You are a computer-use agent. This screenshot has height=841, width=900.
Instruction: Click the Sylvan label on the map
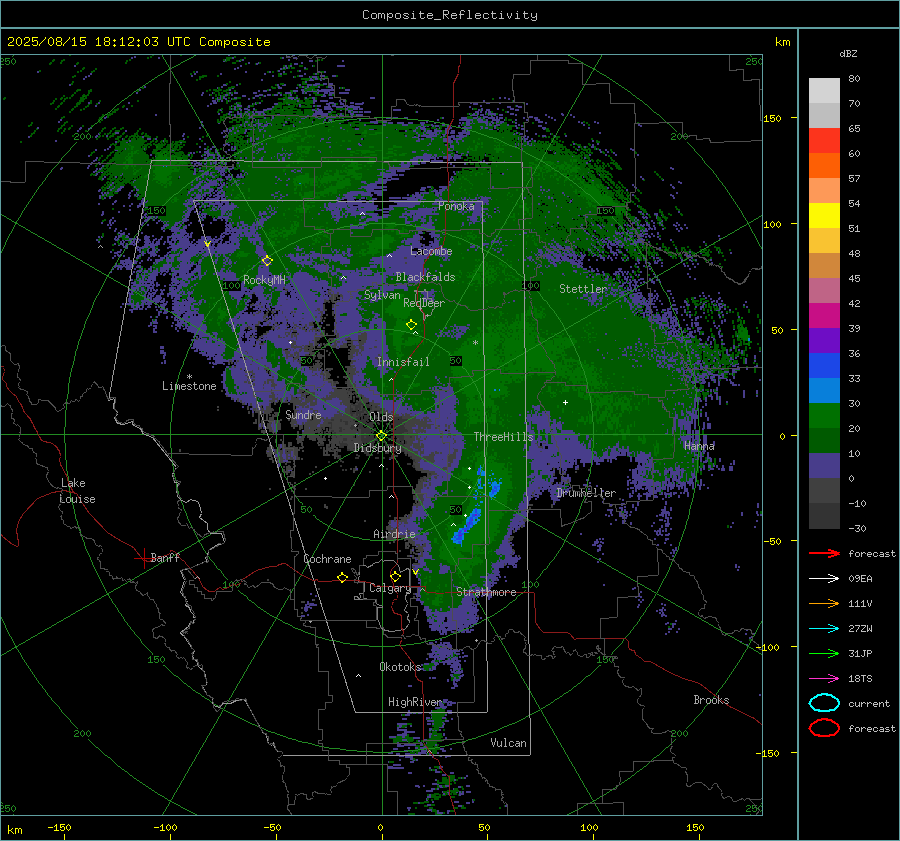382,295
